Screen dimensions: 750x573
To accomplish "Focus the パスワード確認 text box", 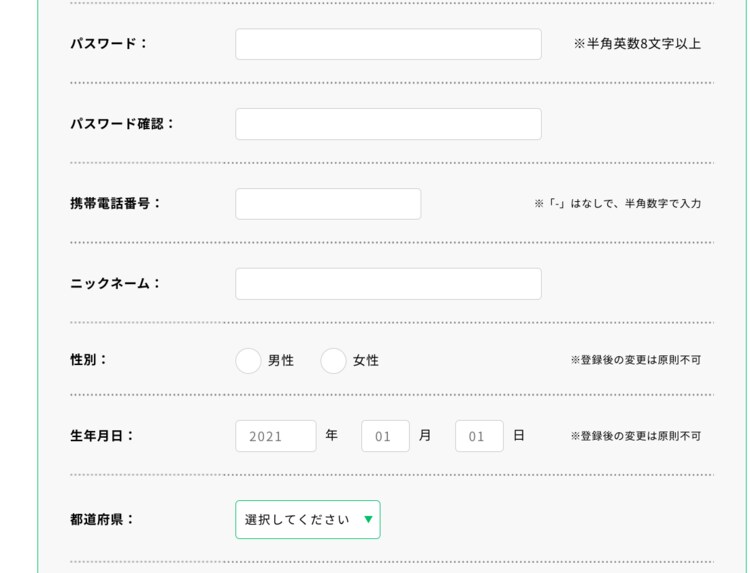I will pyautogui.click(x=388, y=124).
